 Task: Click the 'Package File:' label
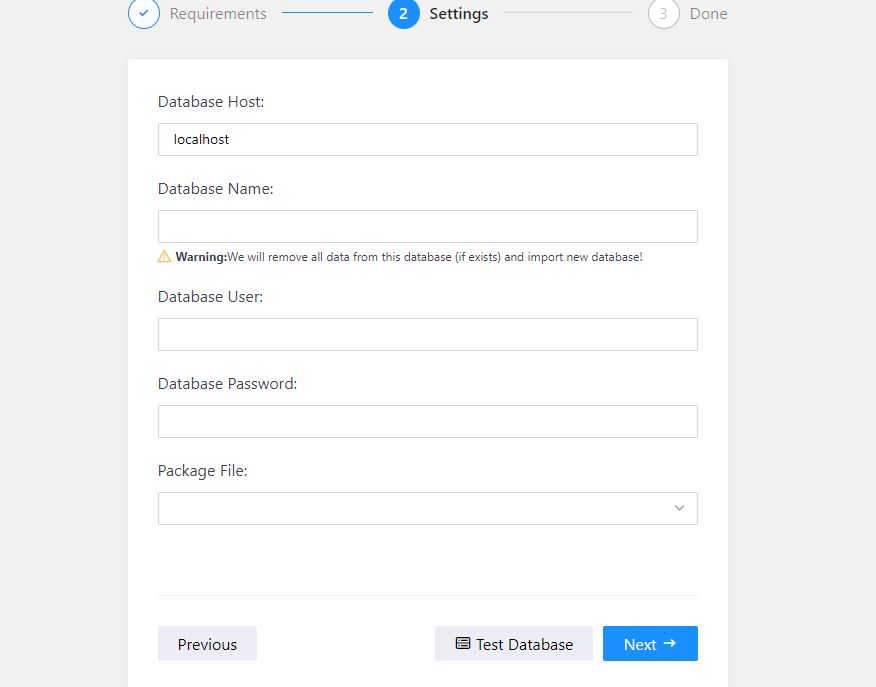(202, 471)
